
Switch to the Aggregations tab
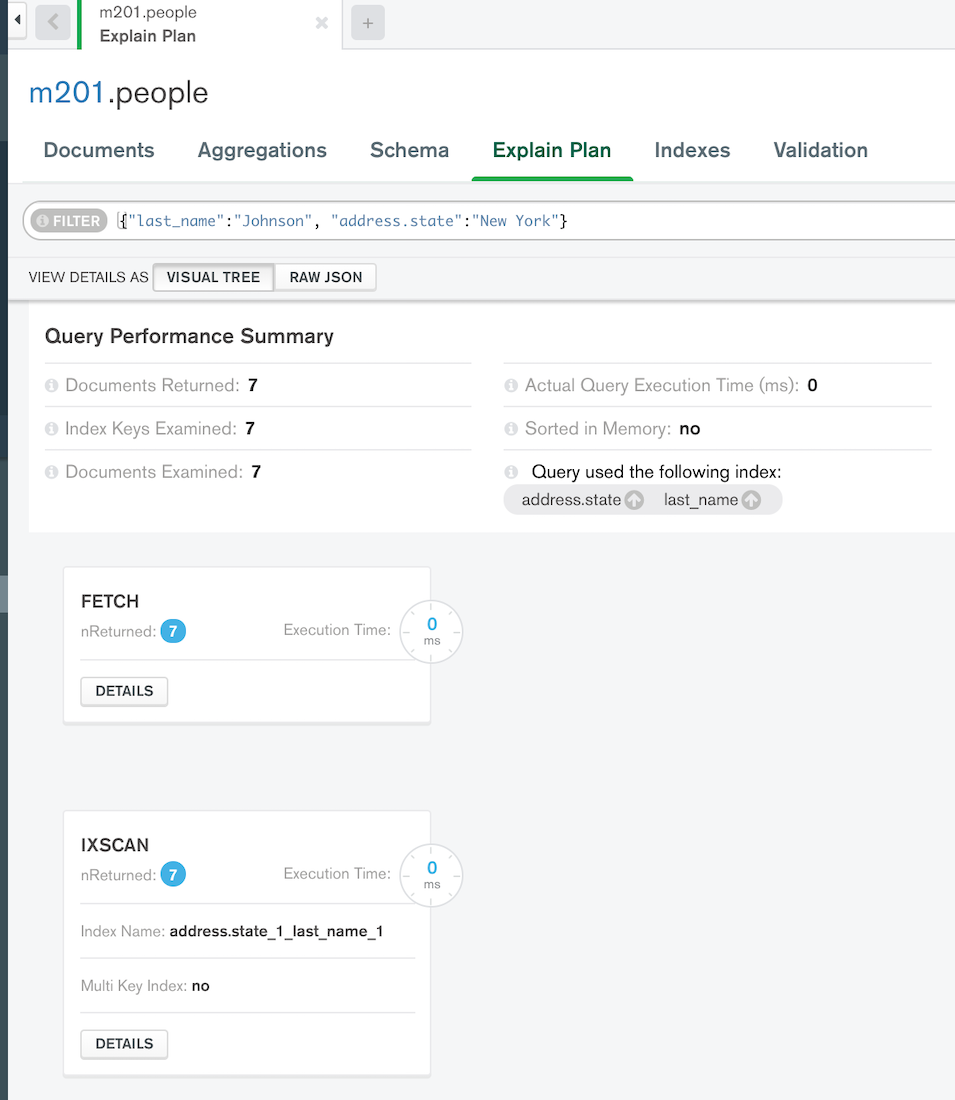(x=262, y=150)
